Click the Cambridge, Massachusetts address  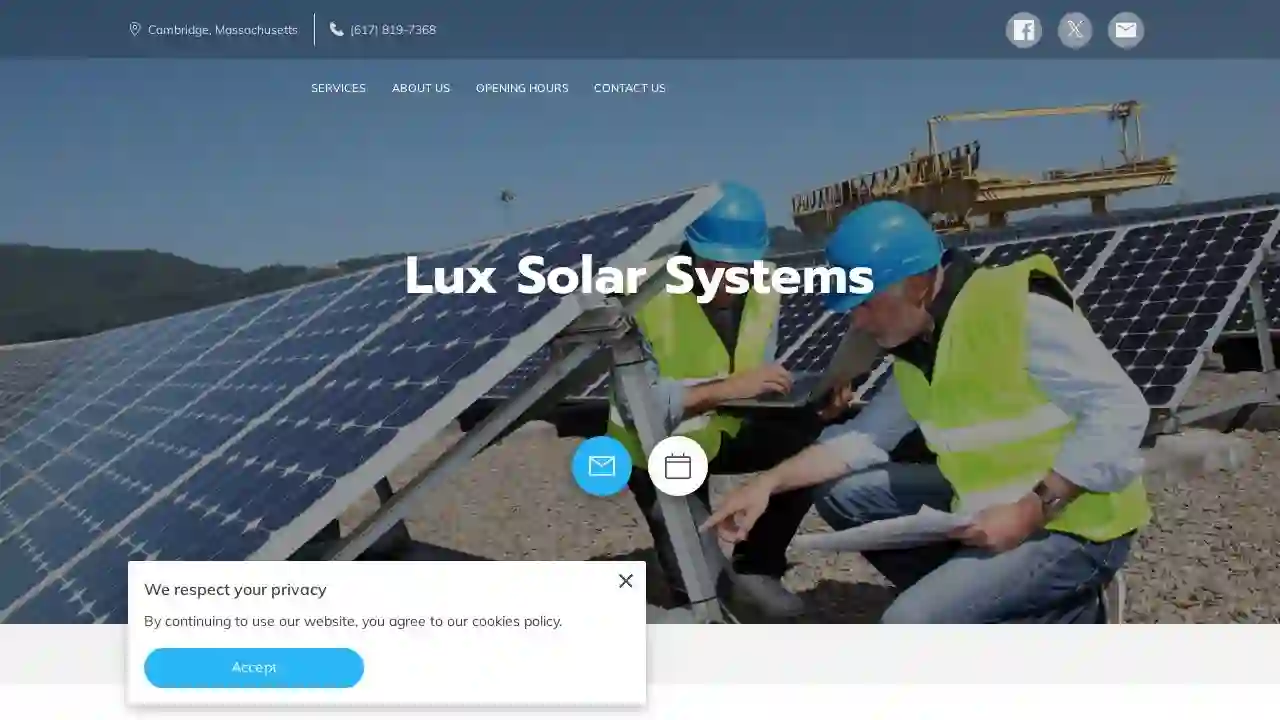223,30
